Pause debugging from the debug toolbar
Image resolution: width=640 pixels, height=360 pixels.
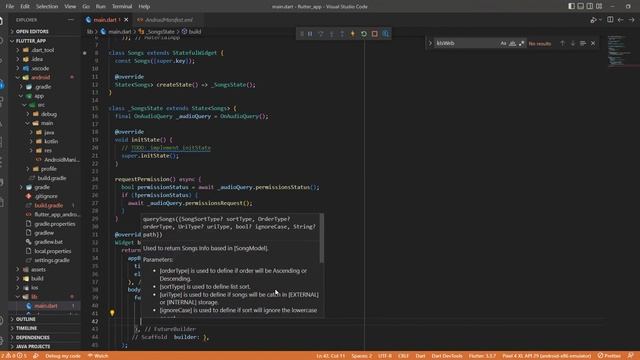click(x=310, y=34)
